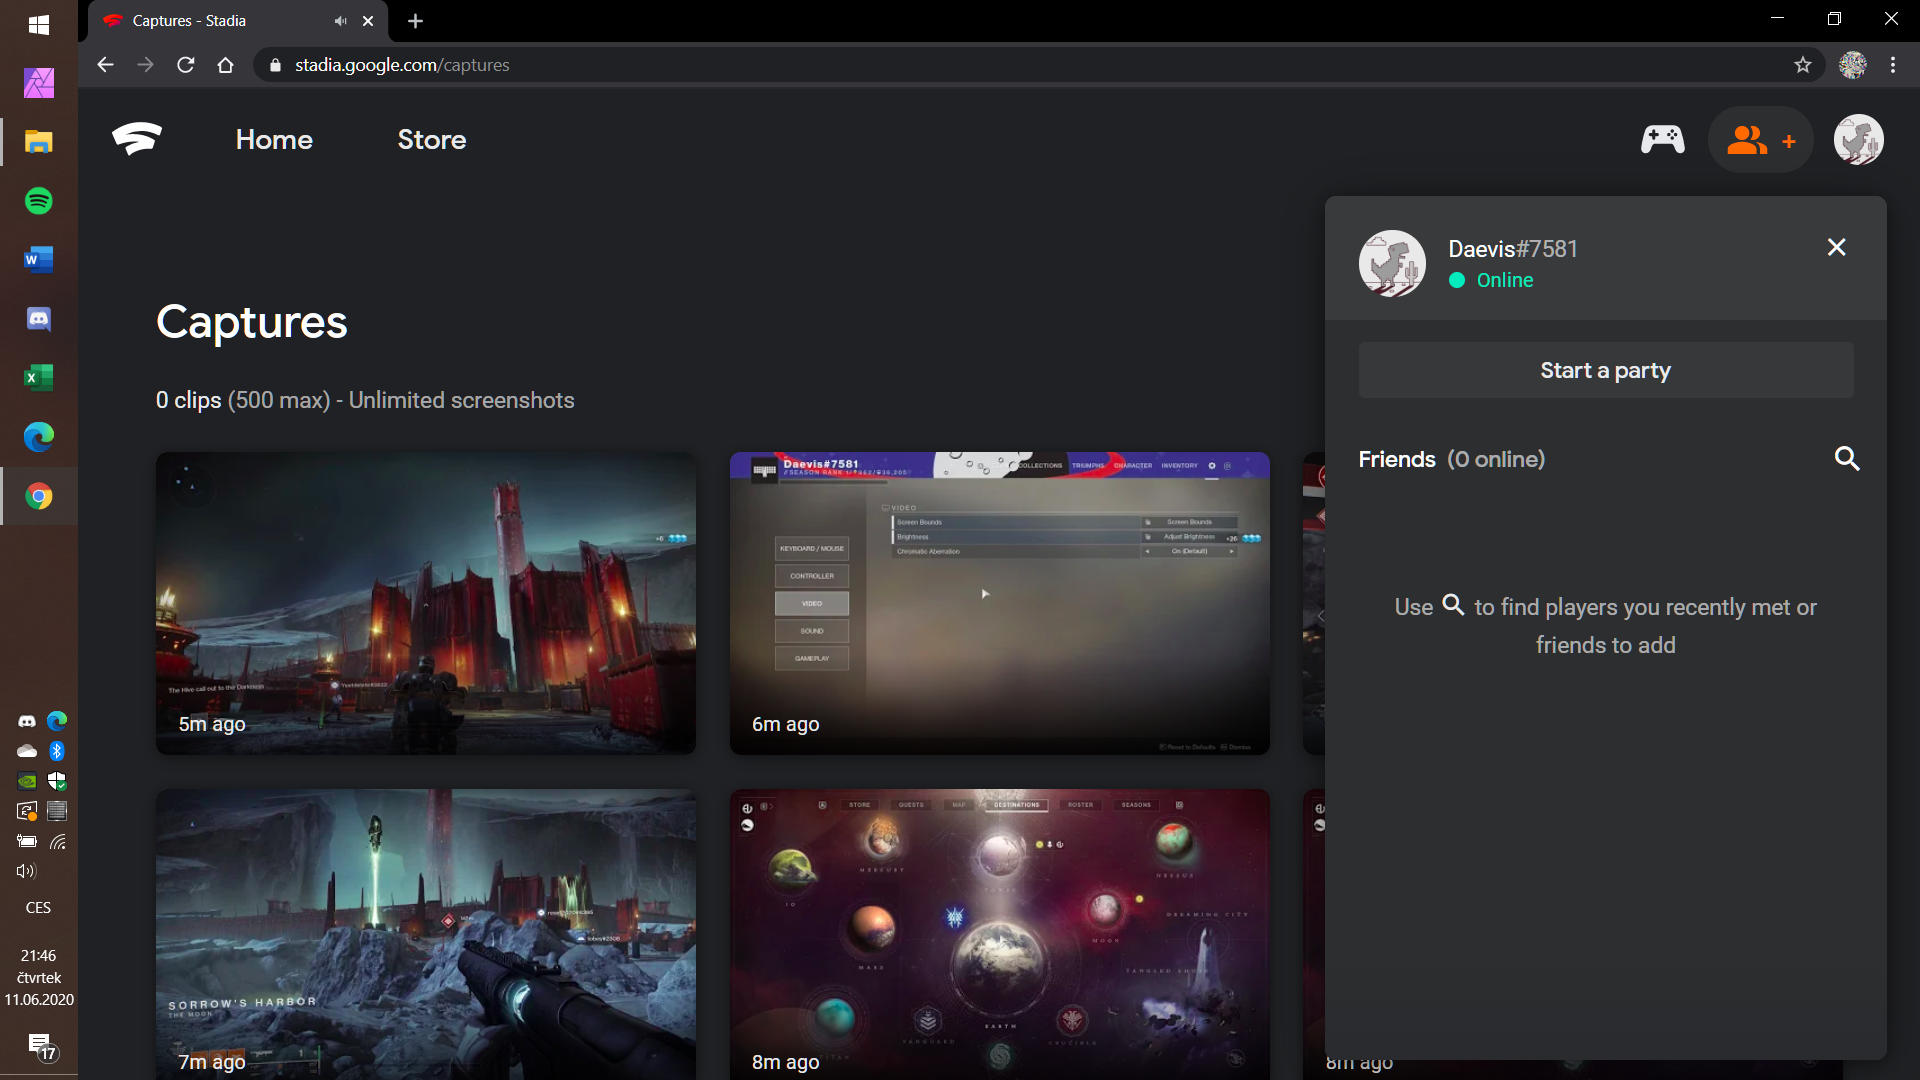Close the friends panel
The image size is (1920, 1080).
(1836, 247)
